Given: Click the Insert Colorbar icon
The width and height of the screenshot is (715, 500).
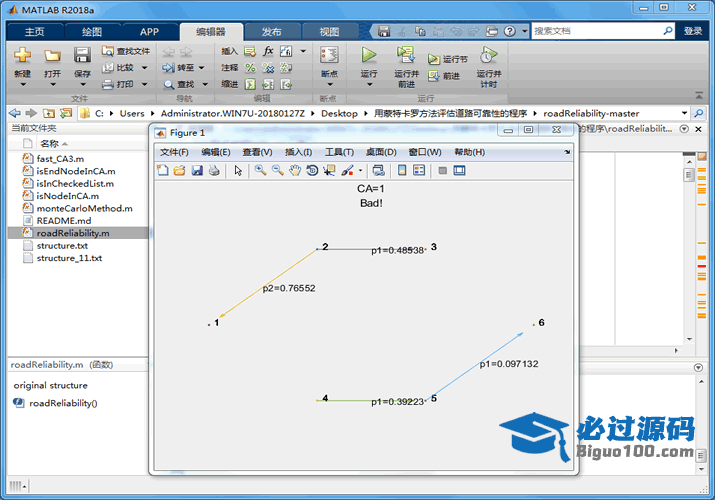Looking at the screenshot, I should point(402,170).
